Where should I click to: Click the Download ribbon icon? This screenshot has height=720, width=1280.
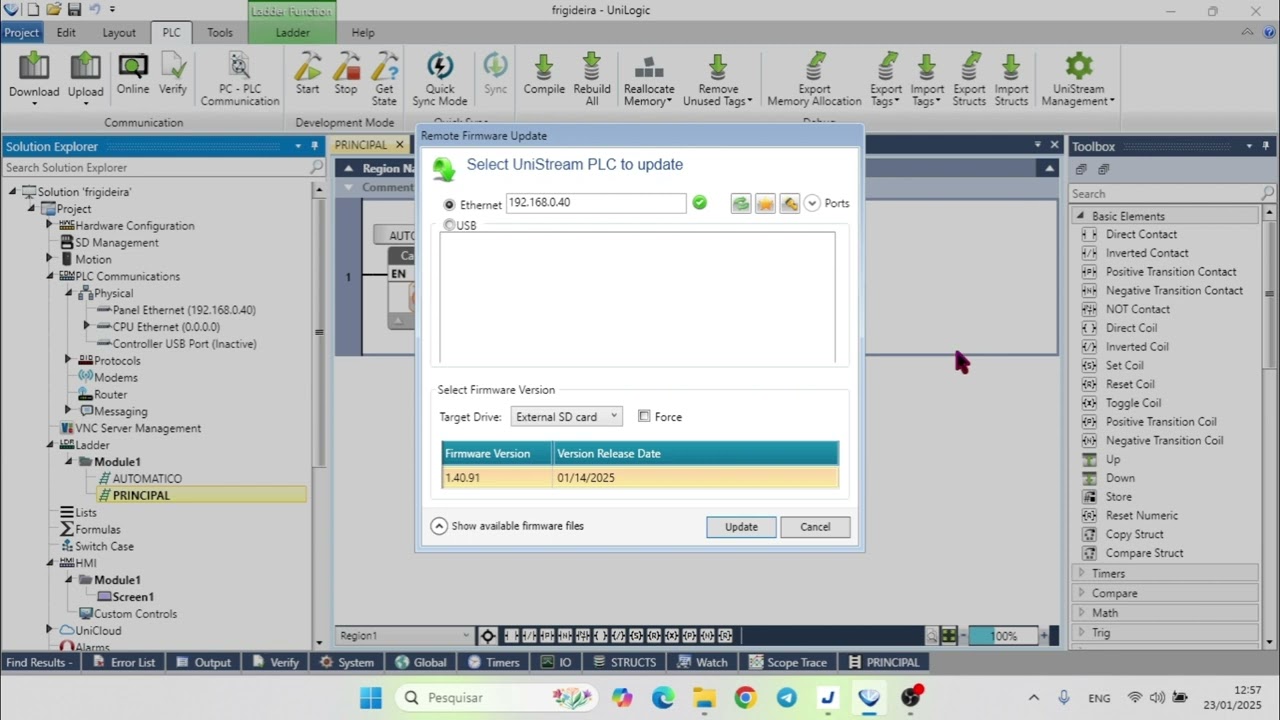[x=34, y=76]
